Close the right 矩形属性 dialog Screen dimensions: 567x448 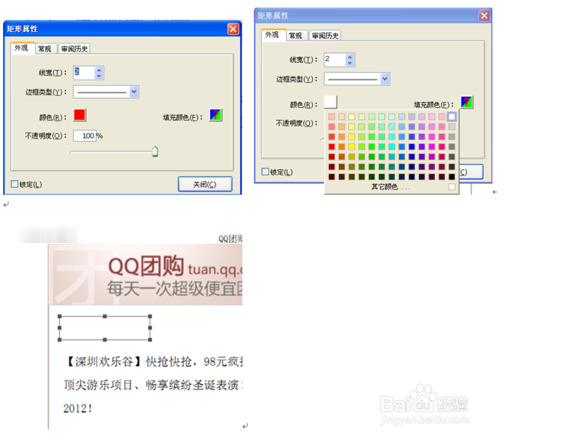coord(484,16)
